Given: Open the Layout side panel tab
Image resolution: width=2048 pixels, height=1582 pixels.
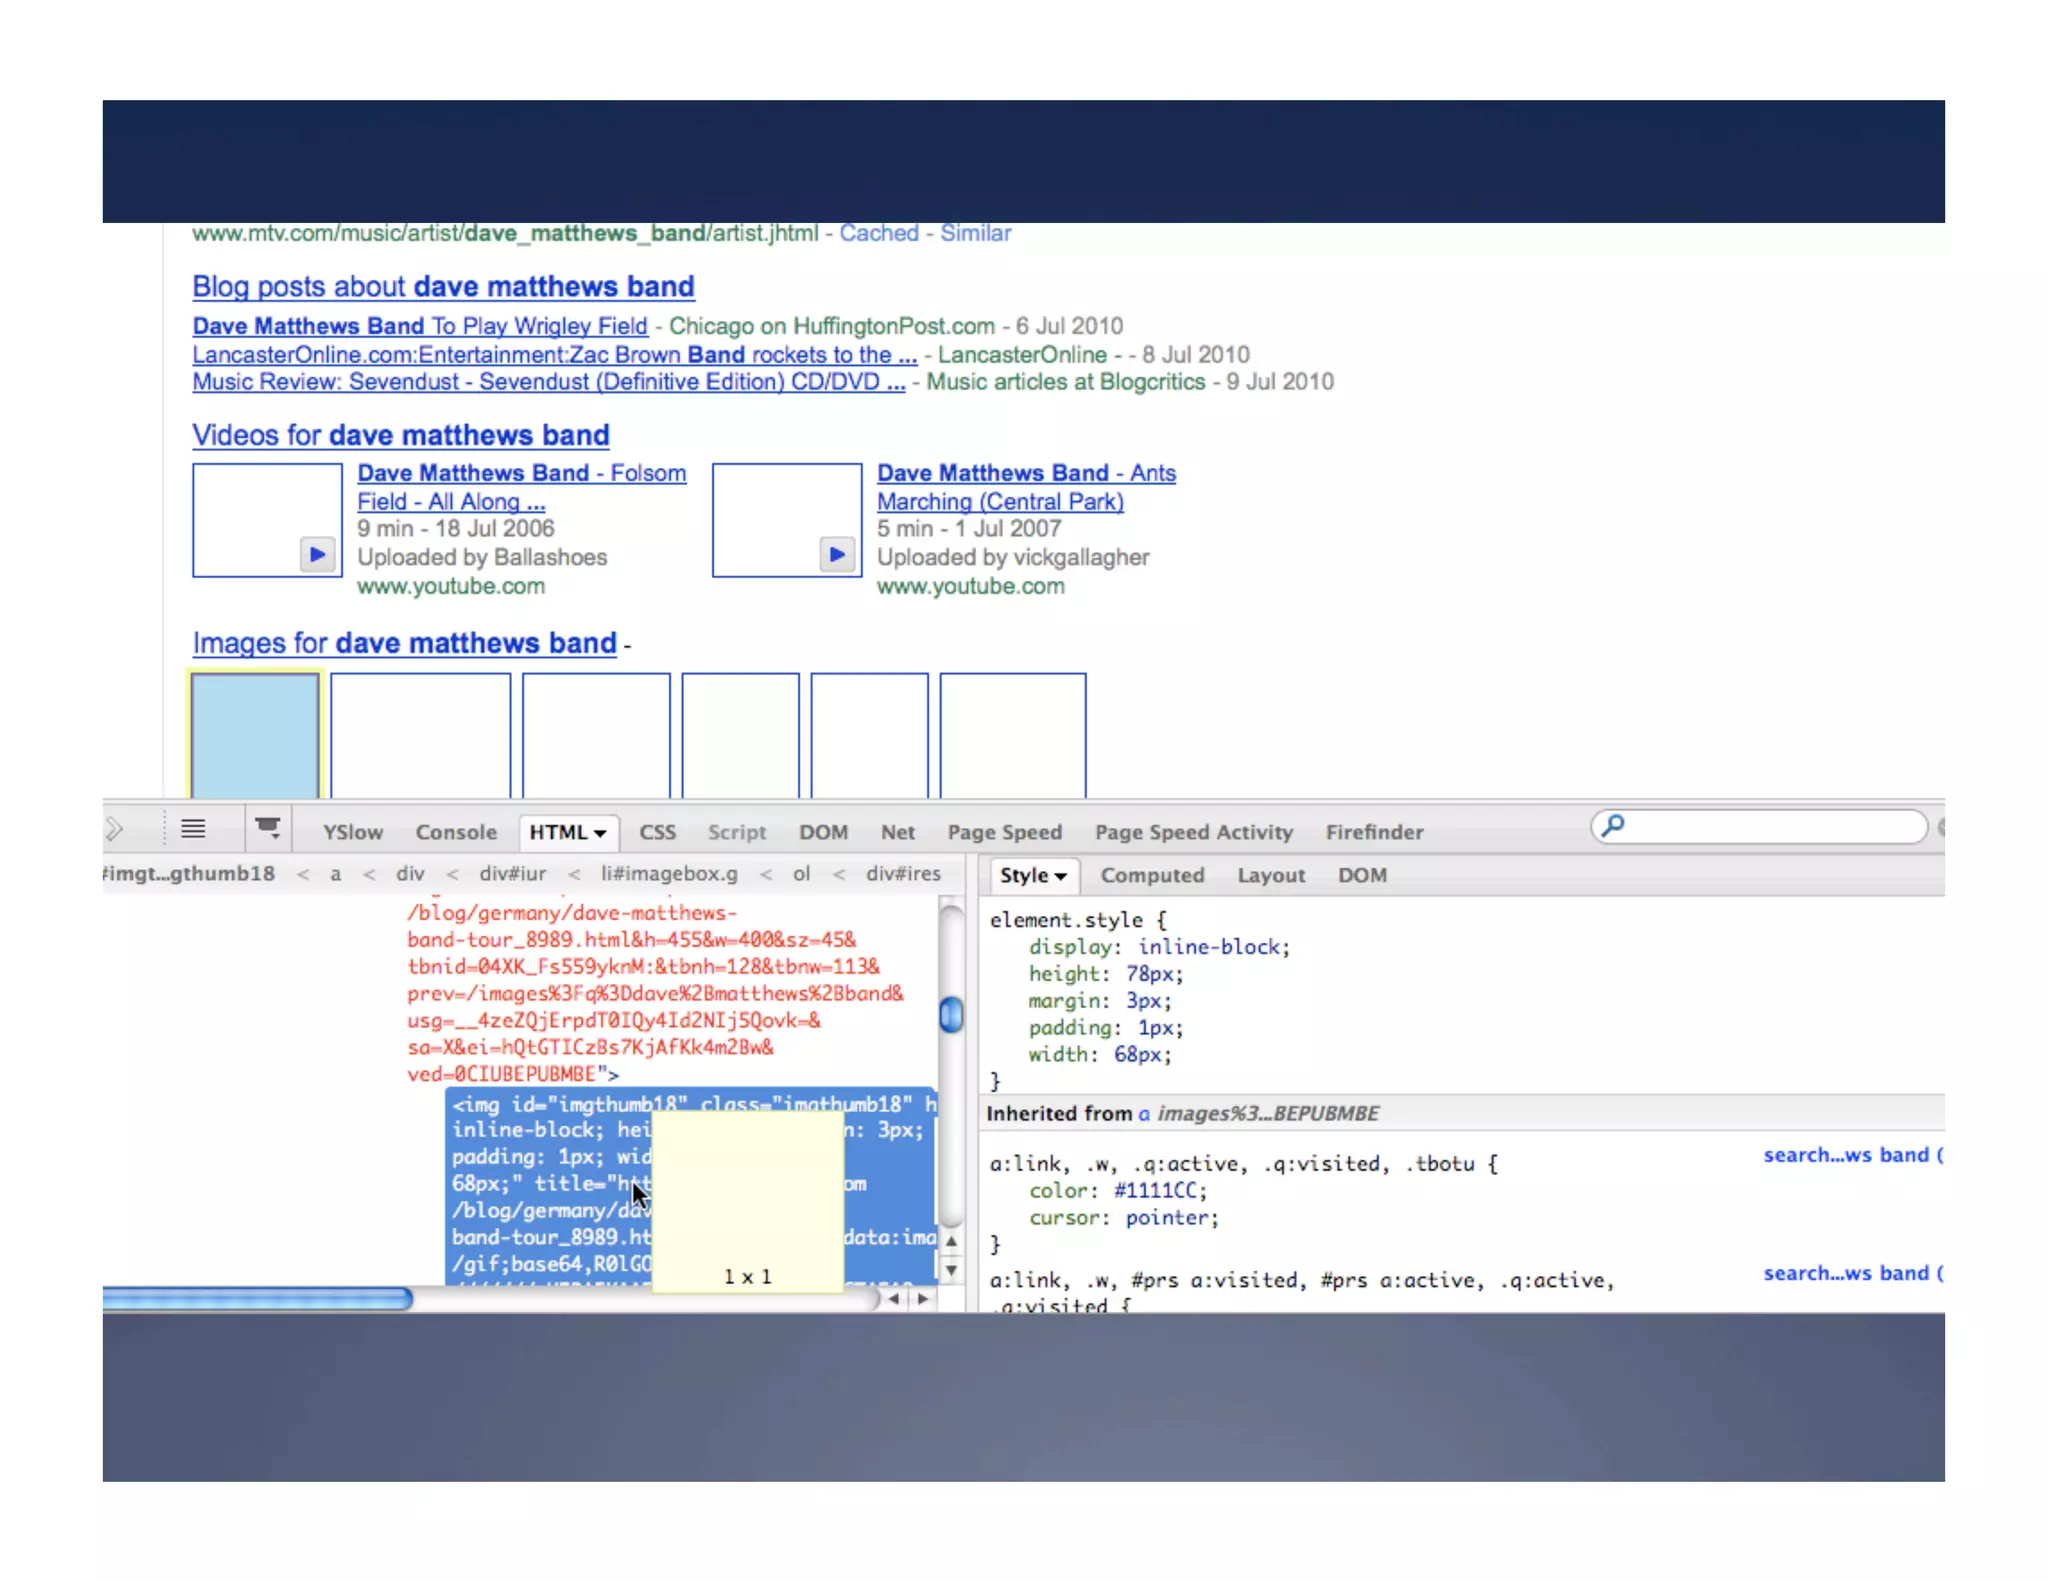Looking at the screenshot, I should coord(1270,876).
